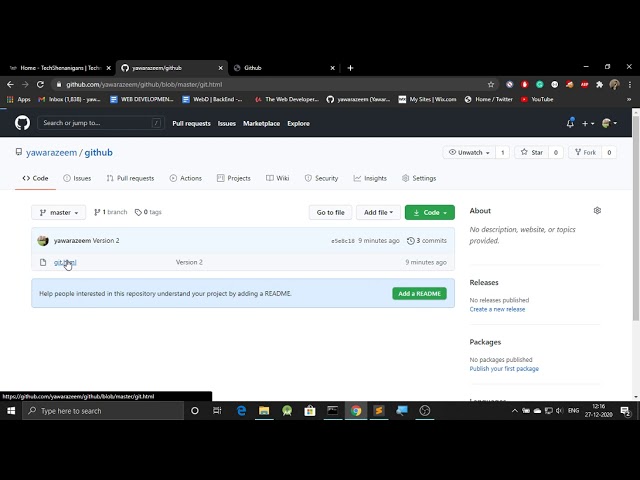Click the Add a README button
Image resolution: width=640 pixels, height=480 pixels.
coord(420,293)
